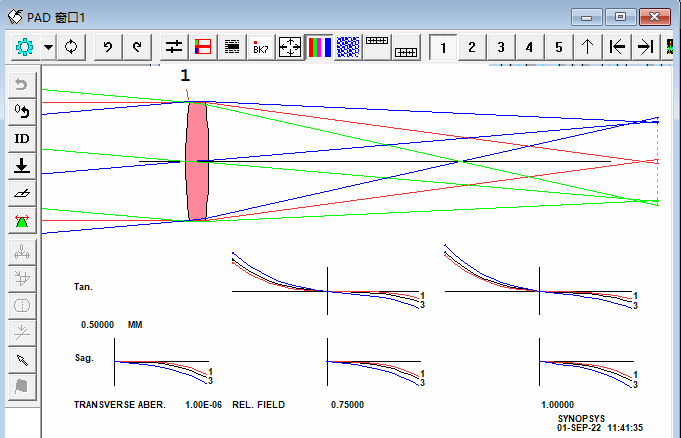The height and width of the screenshot is (438, 681).
Task: Select configuration button 4
Action: pos(530,47)
